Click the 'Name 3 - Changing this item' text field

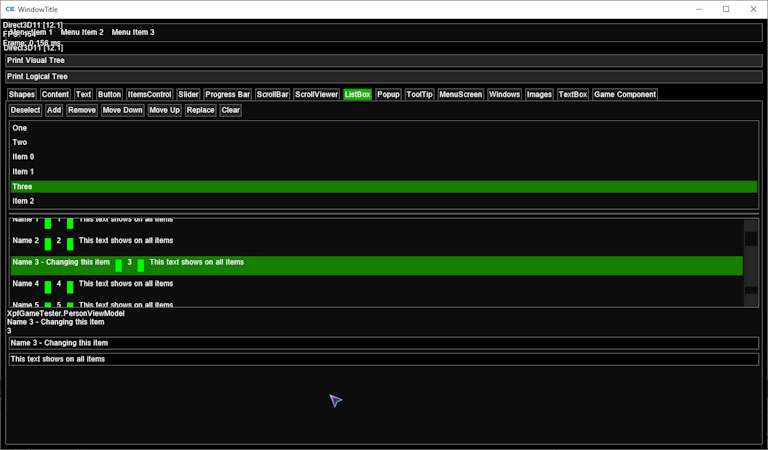(384, 343)
